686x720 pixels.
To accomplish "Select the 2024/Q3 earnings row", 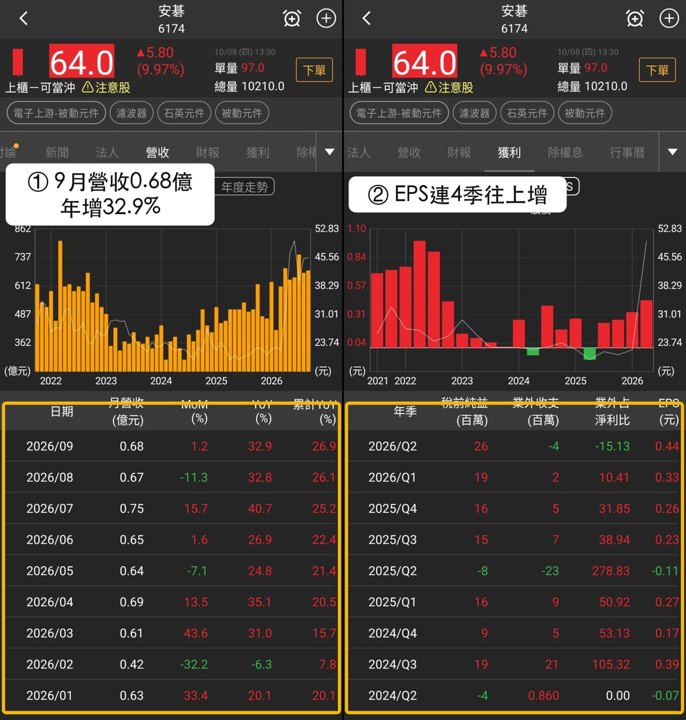I will click(x=514, y=664).
